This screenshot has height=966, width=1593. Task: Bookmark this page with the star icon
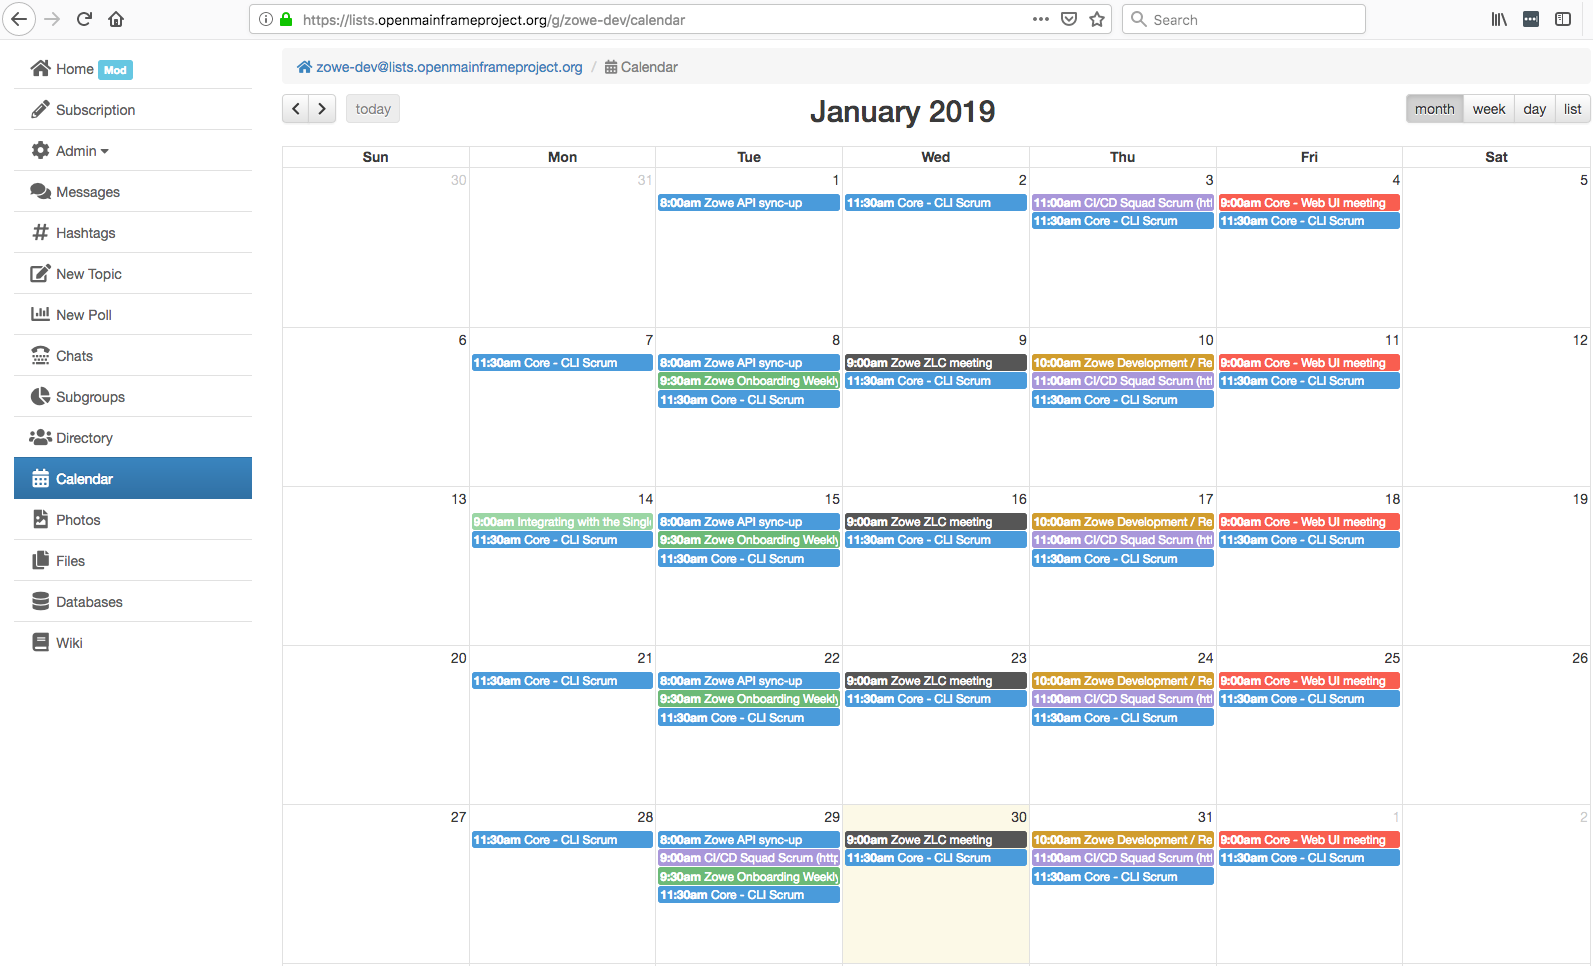click(x=1097, y=19)
